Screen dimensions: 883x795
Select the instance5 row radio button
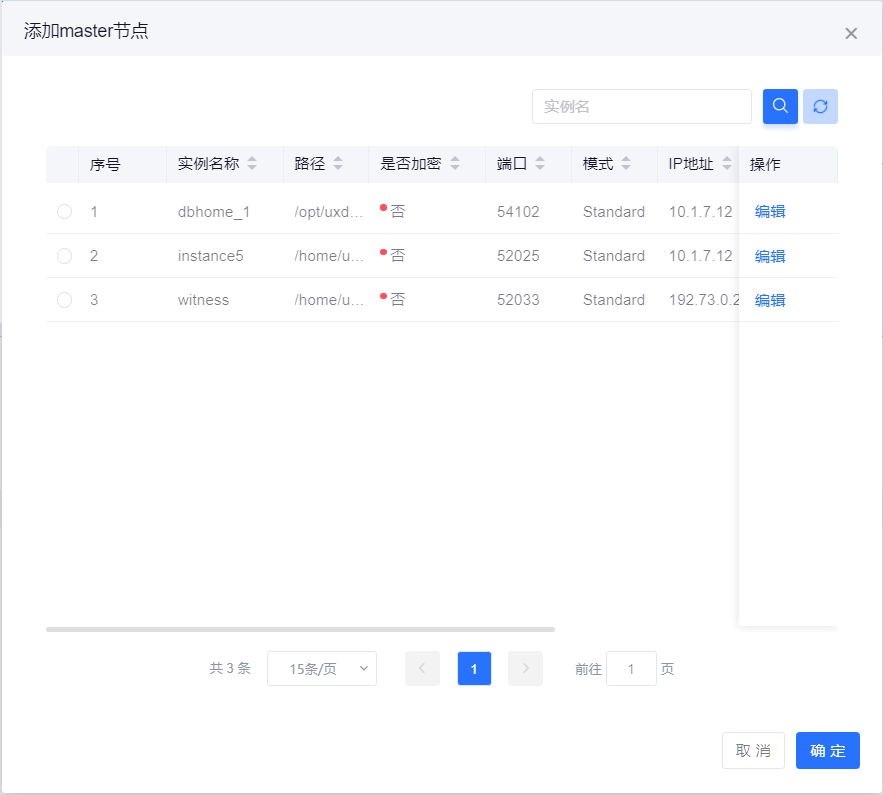(x=65, y=256)
